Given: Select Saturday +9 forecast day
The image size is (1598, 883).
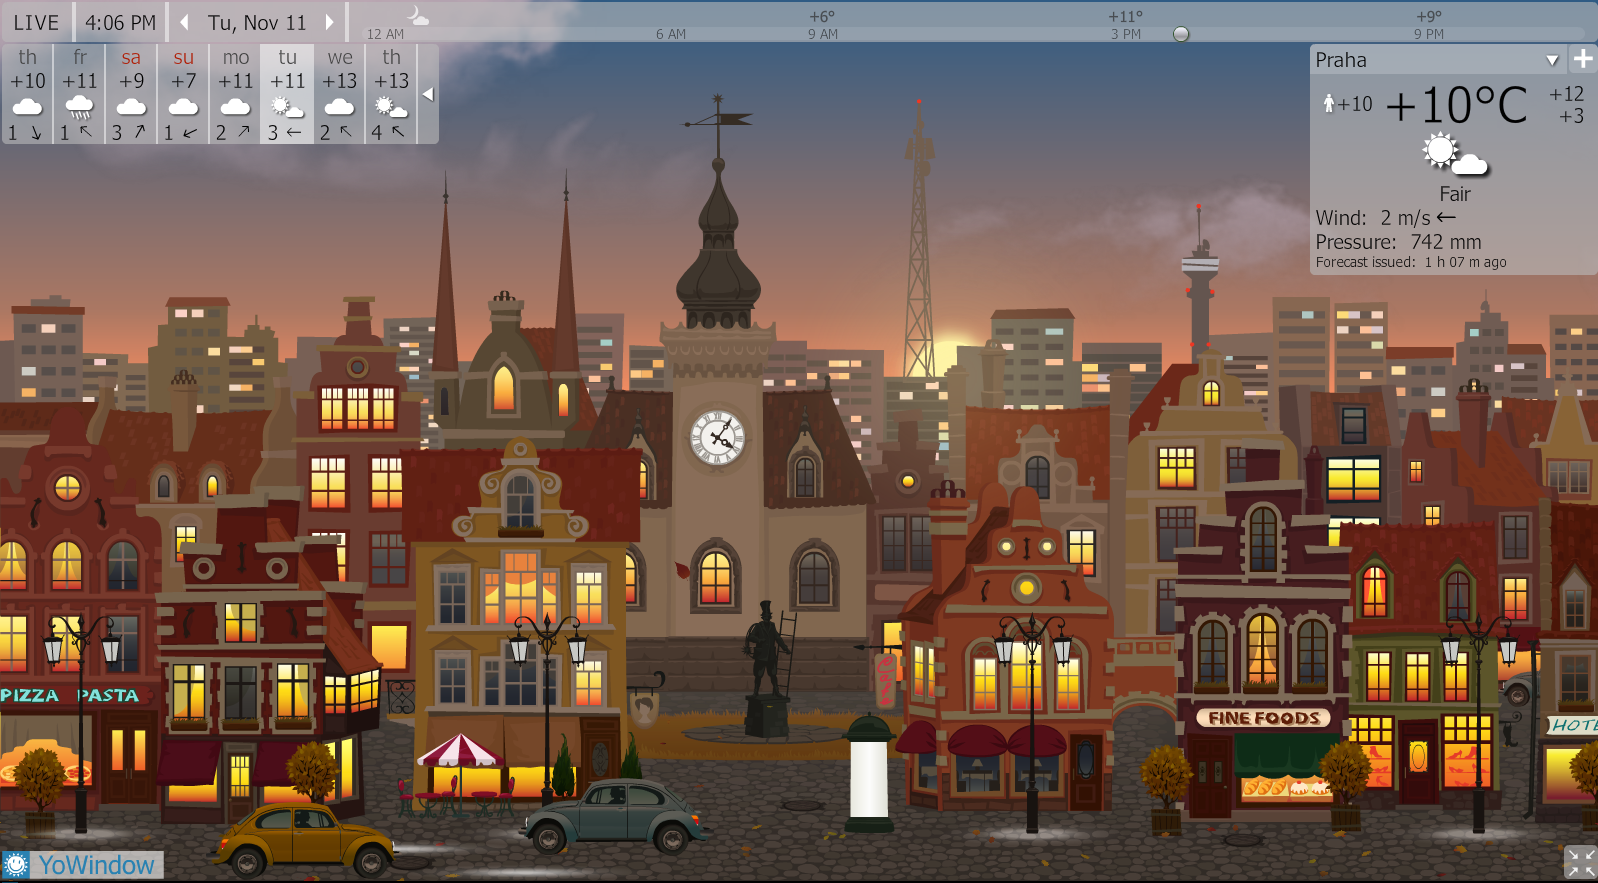Looking at the screenshot, I should 131,94.
